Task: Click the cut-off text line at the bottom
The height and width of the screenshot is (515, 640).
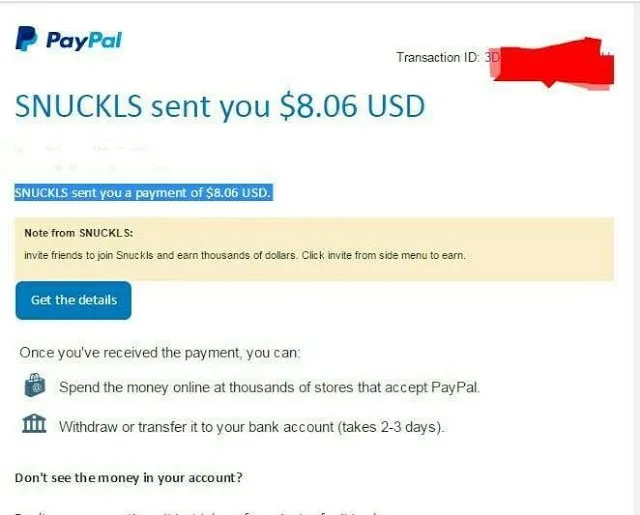Action: tap(200, 513)
